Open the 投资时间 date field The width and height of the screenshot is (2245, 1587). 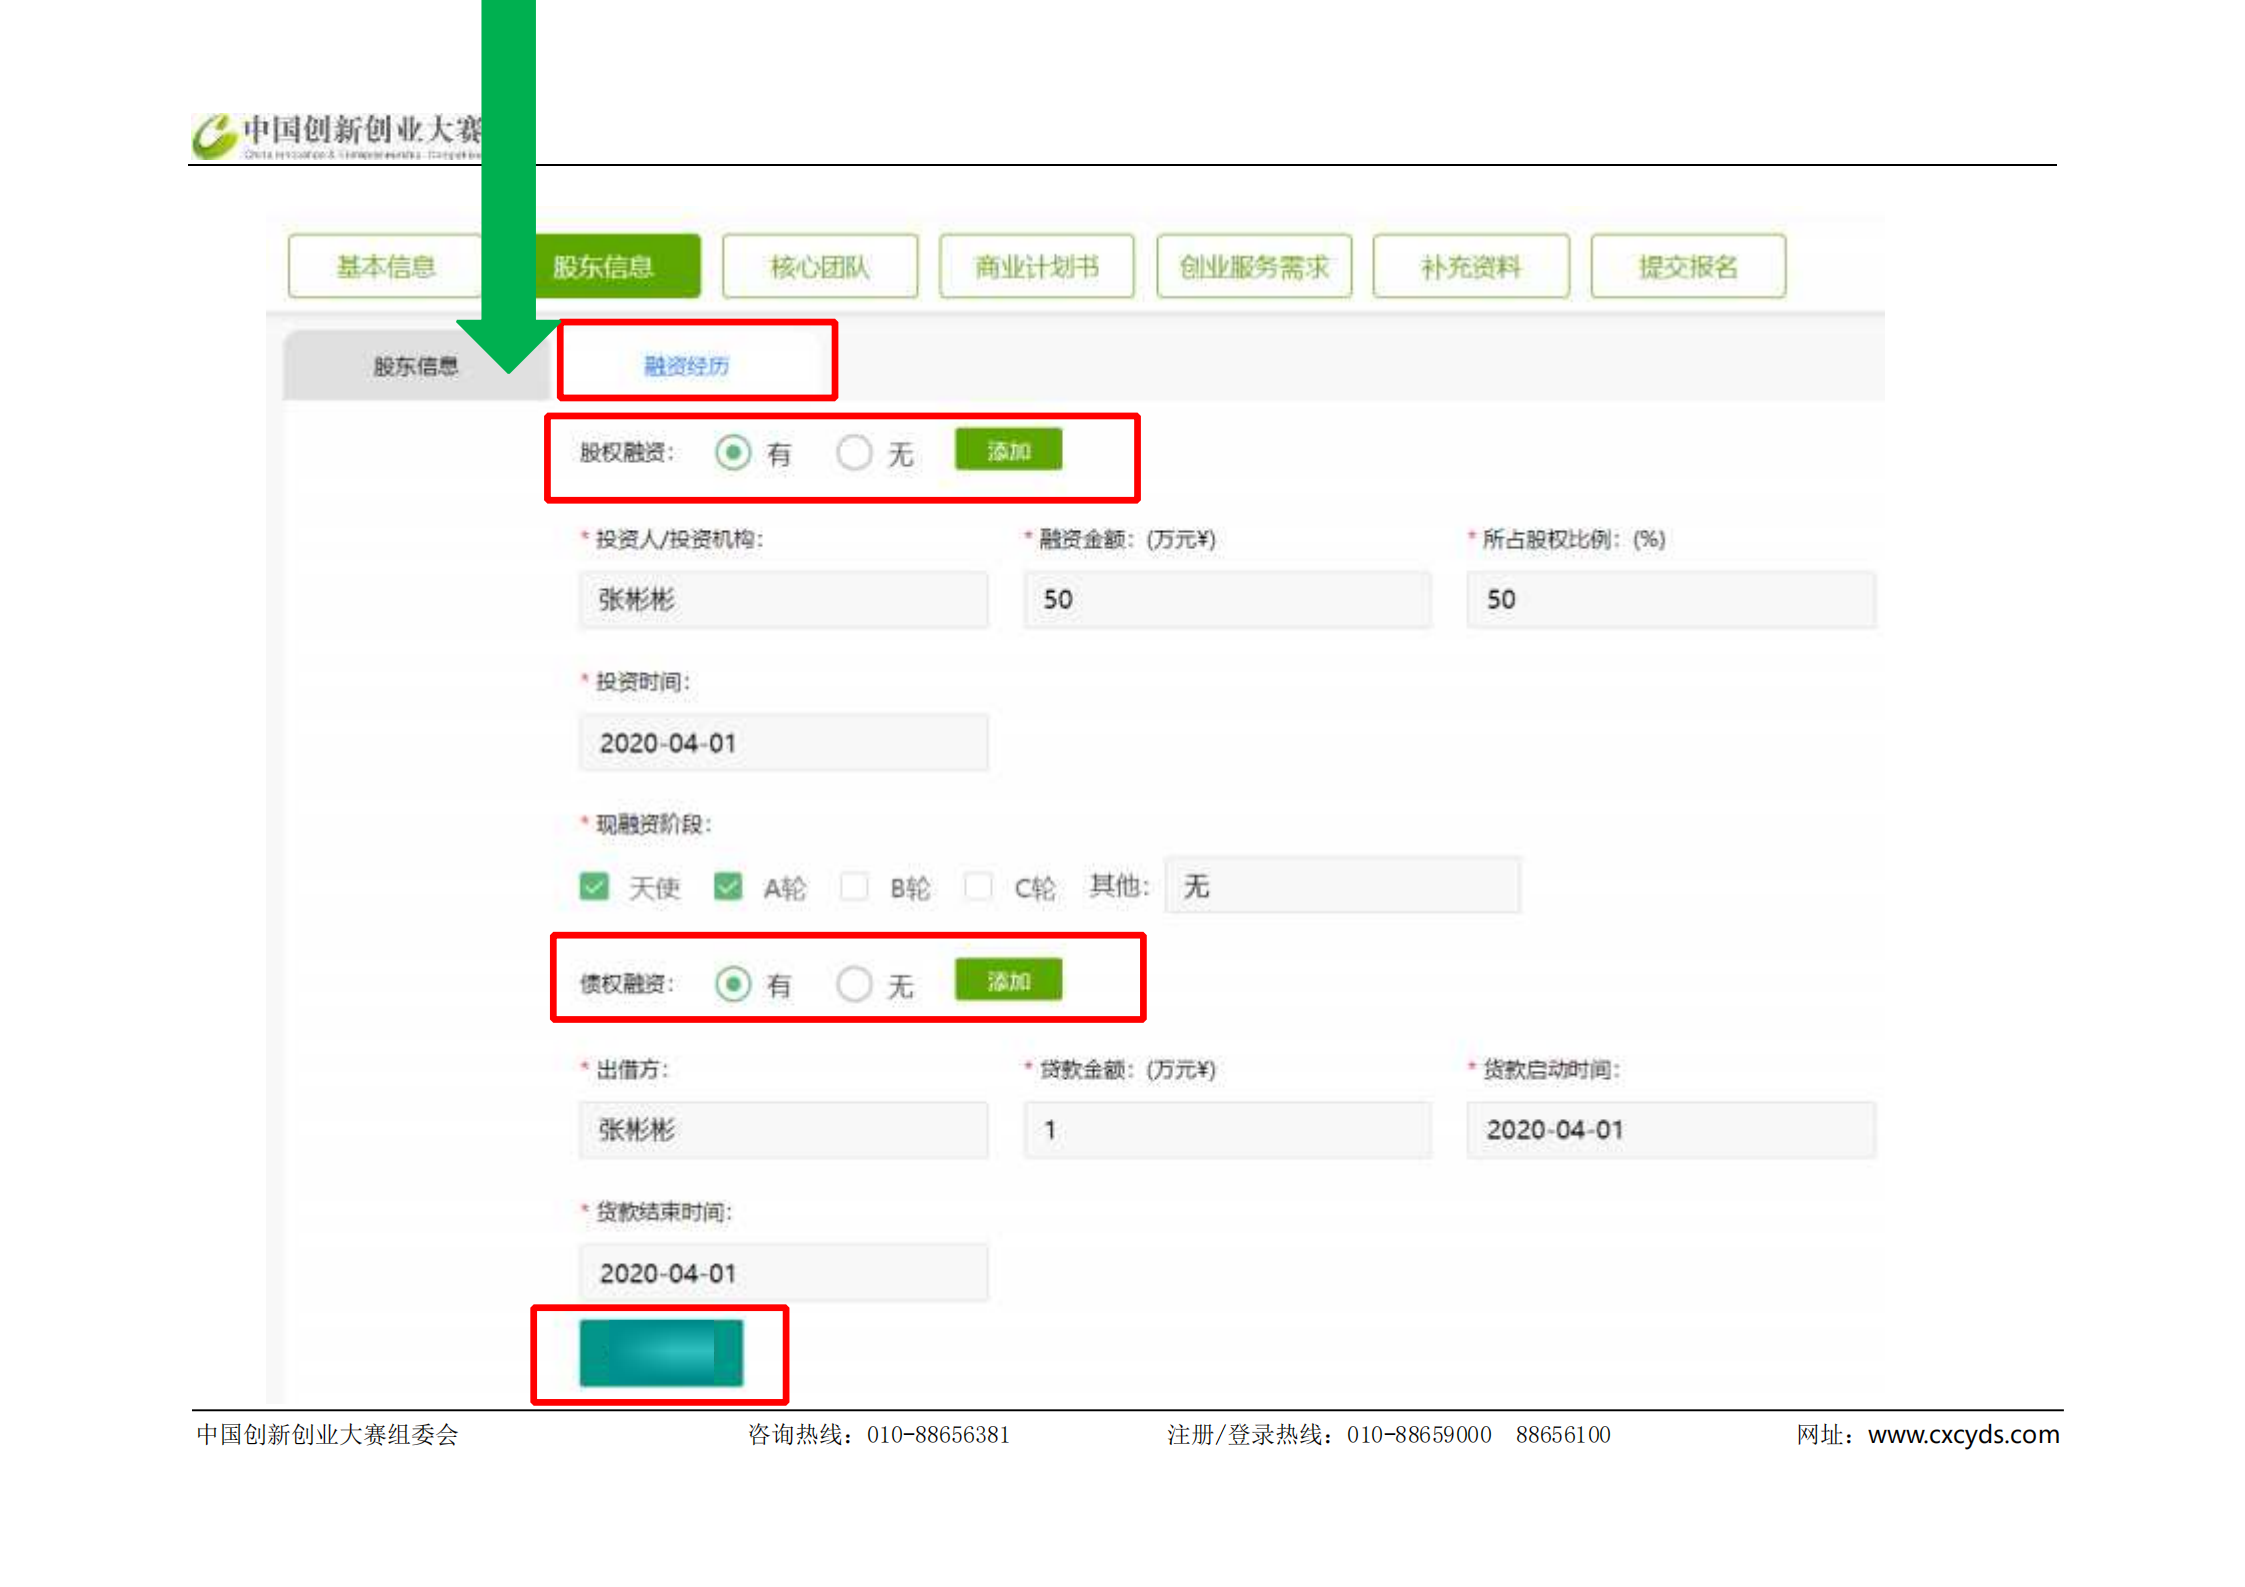pyautogui.click(x=783, y=743)
